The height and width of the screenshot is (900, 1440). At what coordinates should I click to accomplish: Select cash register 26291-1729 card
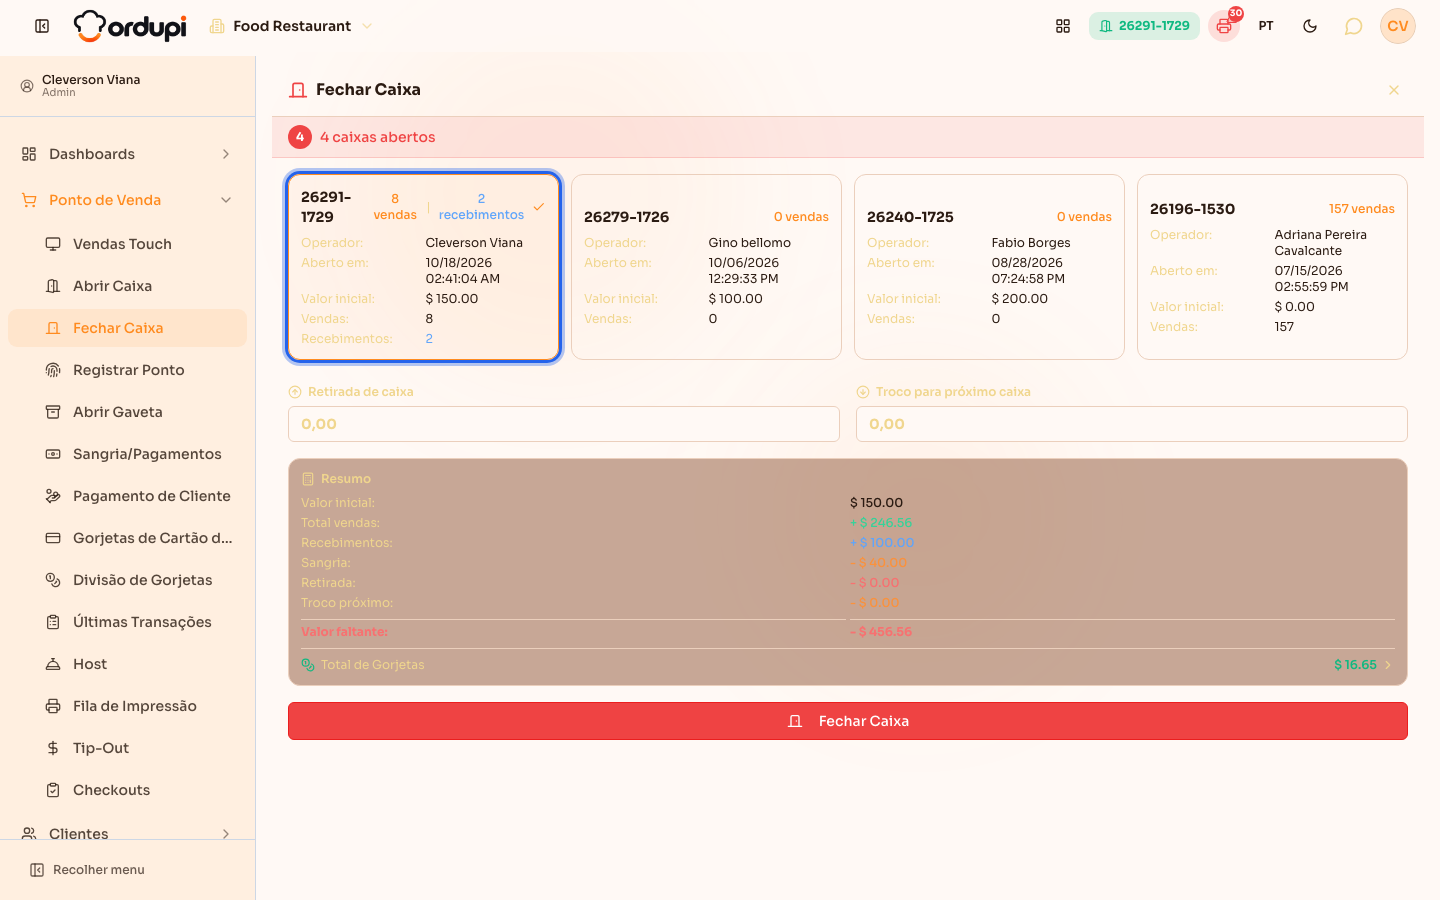coord(424,267)
